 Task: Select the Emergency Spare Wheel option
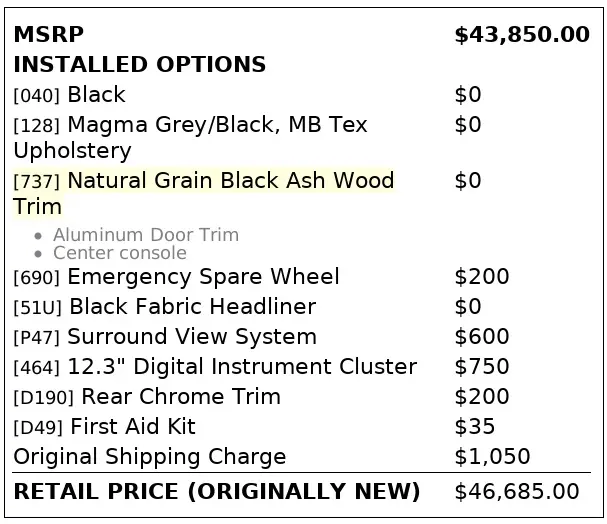(x=176, y=277)
